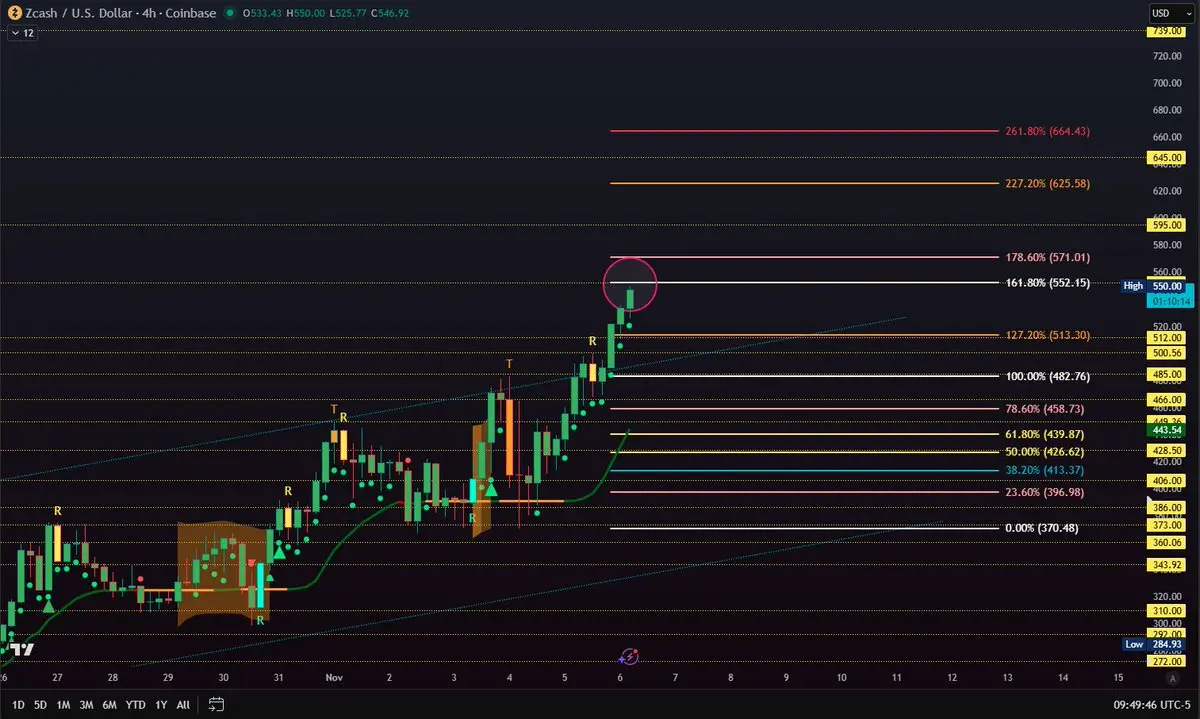Click the 386.00 yellow price label
The image size is (1200, 719).
point(1165,508)
